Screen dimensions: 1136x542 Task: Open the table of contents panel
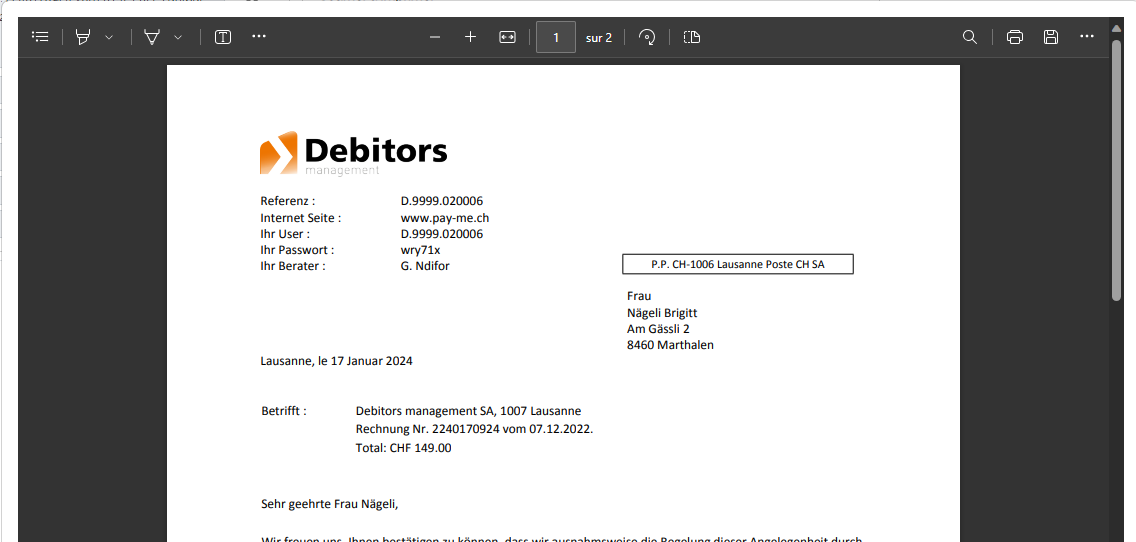point(40,37)
